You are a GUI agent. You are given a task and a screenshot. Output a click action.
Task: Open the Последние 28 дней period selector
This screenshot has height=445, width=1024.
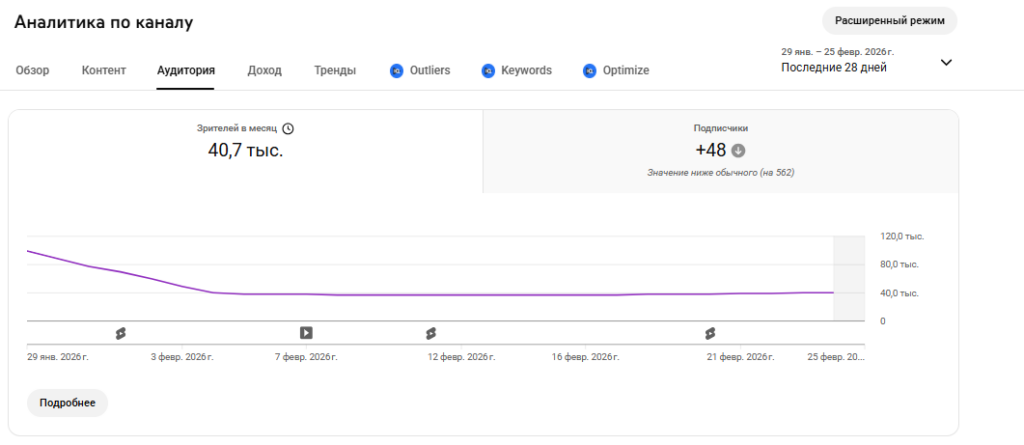(x=833, y=68)
